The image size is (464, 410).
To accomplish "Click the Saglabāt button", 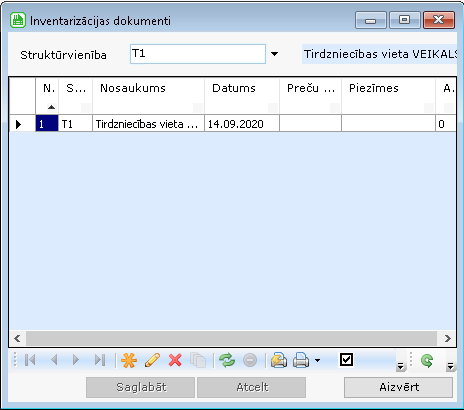I will (140, 387).
